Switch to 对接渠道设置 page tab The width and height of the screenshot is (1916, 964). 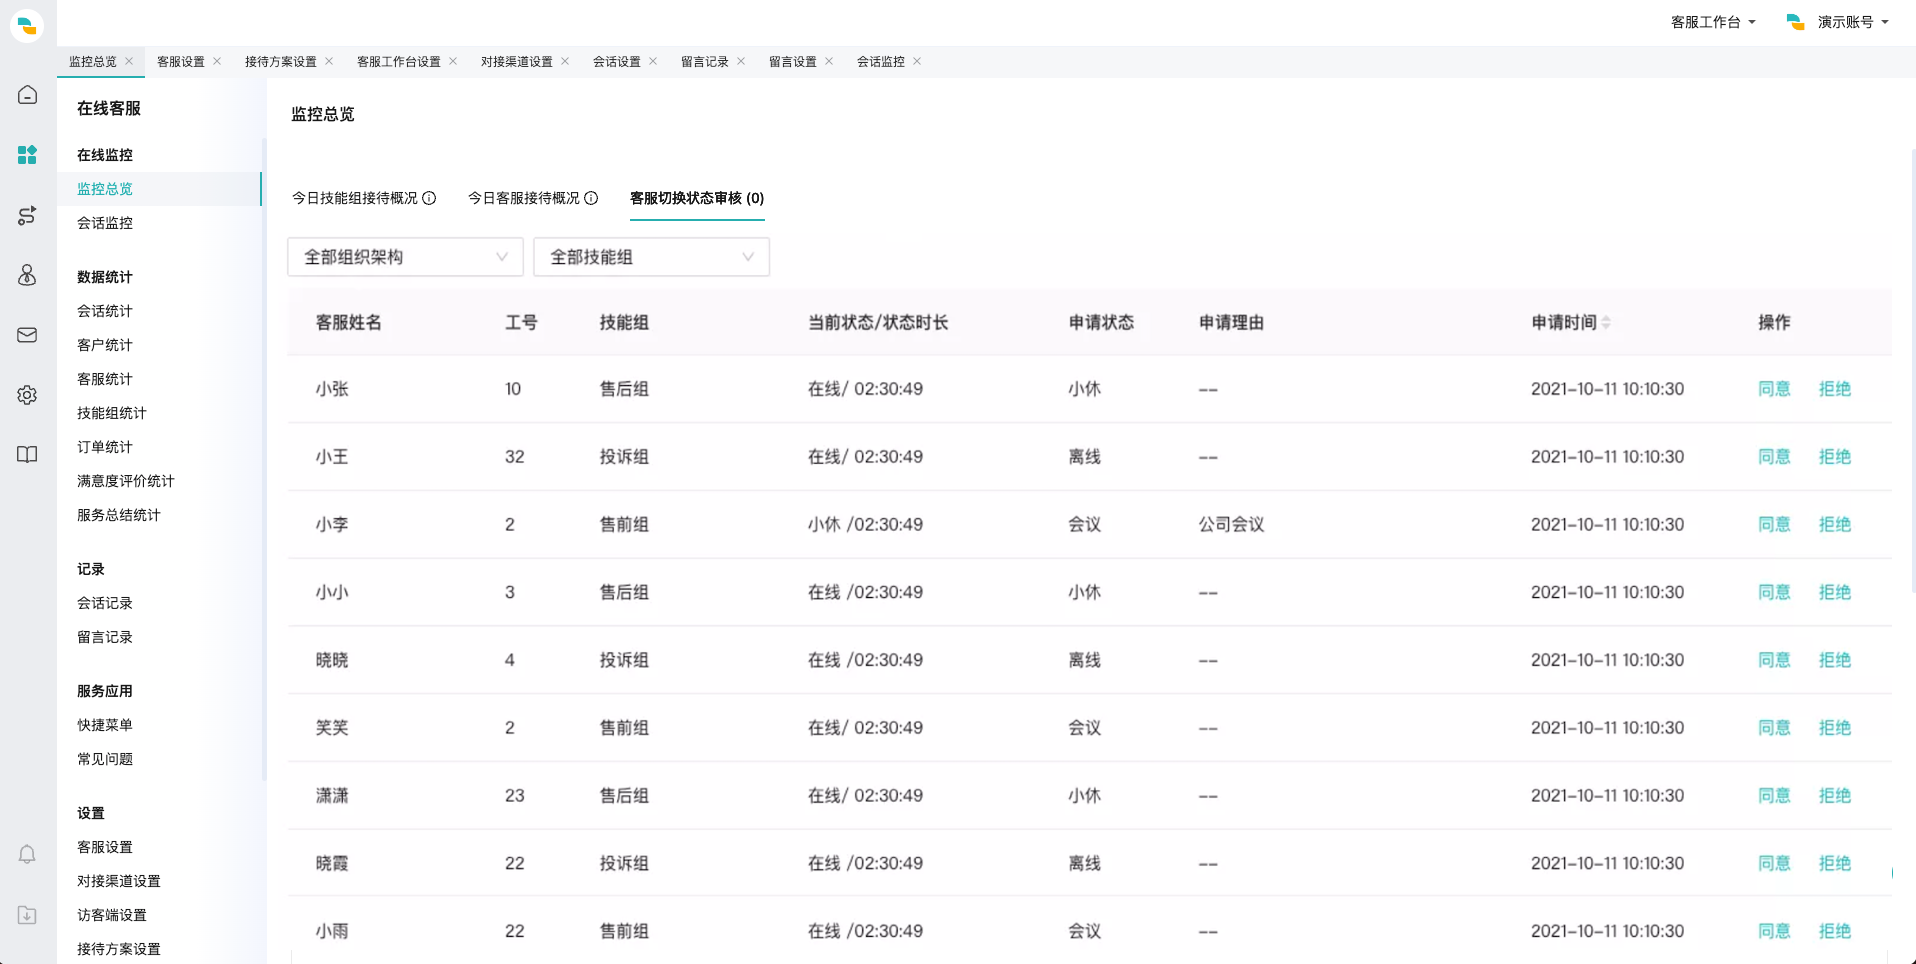[517, 61]
